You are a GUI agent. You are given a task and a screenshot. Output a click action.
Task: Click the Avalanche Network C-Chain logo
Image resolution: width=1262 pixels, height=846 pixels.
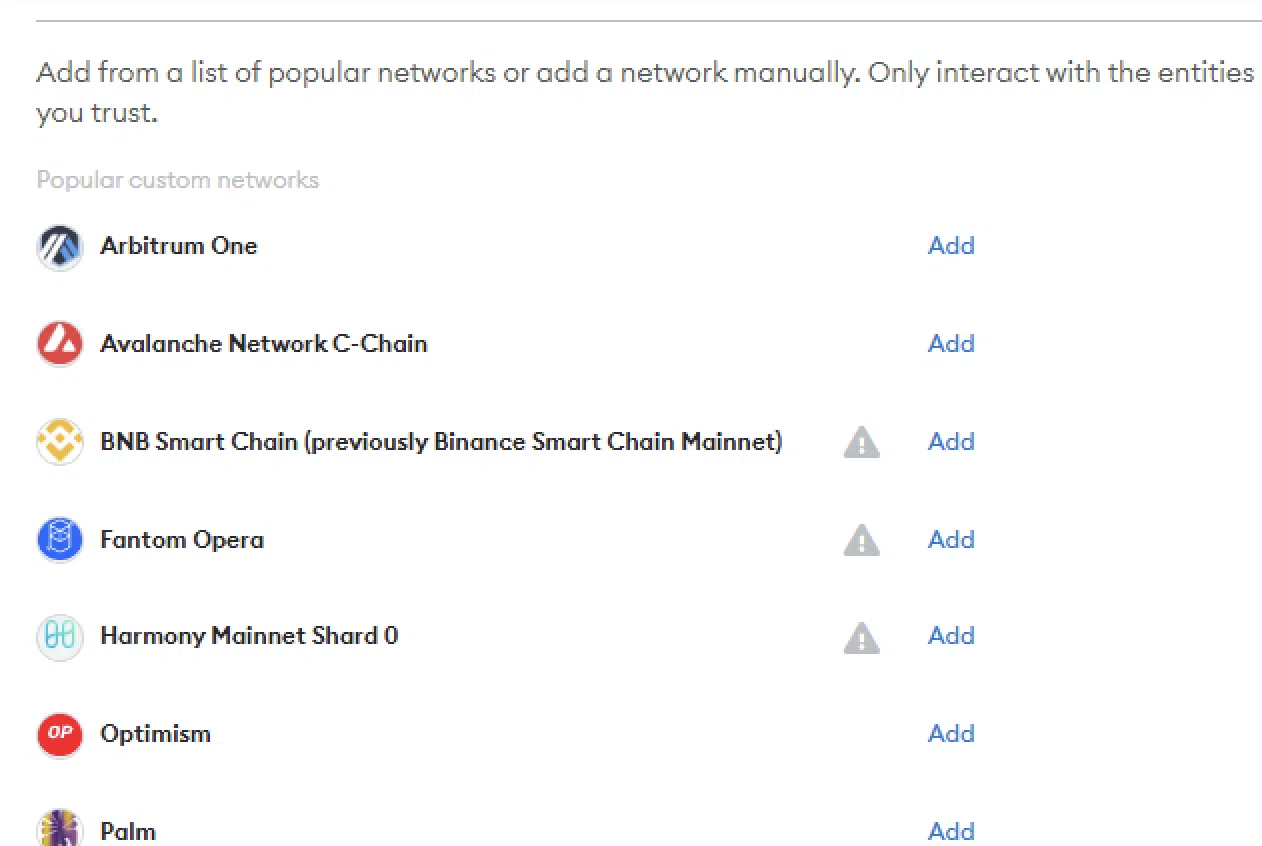point(59,344)
